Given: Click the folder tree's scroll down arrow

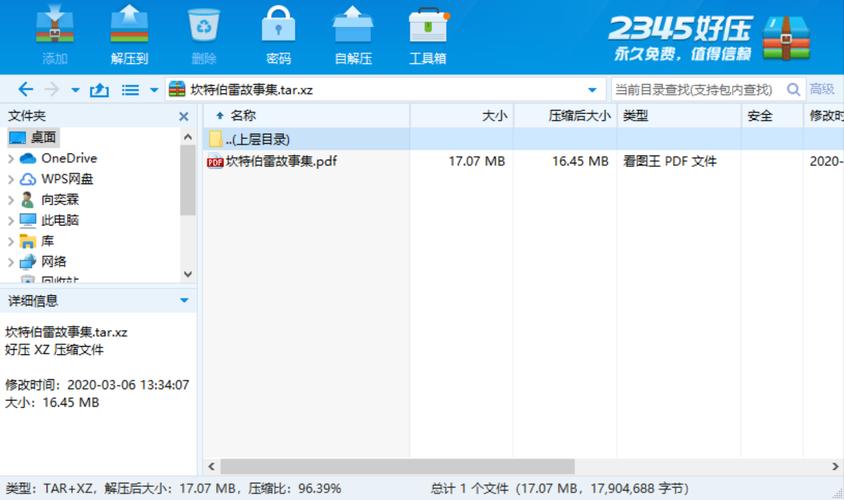Looking at the screenshot, I should click(188, 274).
